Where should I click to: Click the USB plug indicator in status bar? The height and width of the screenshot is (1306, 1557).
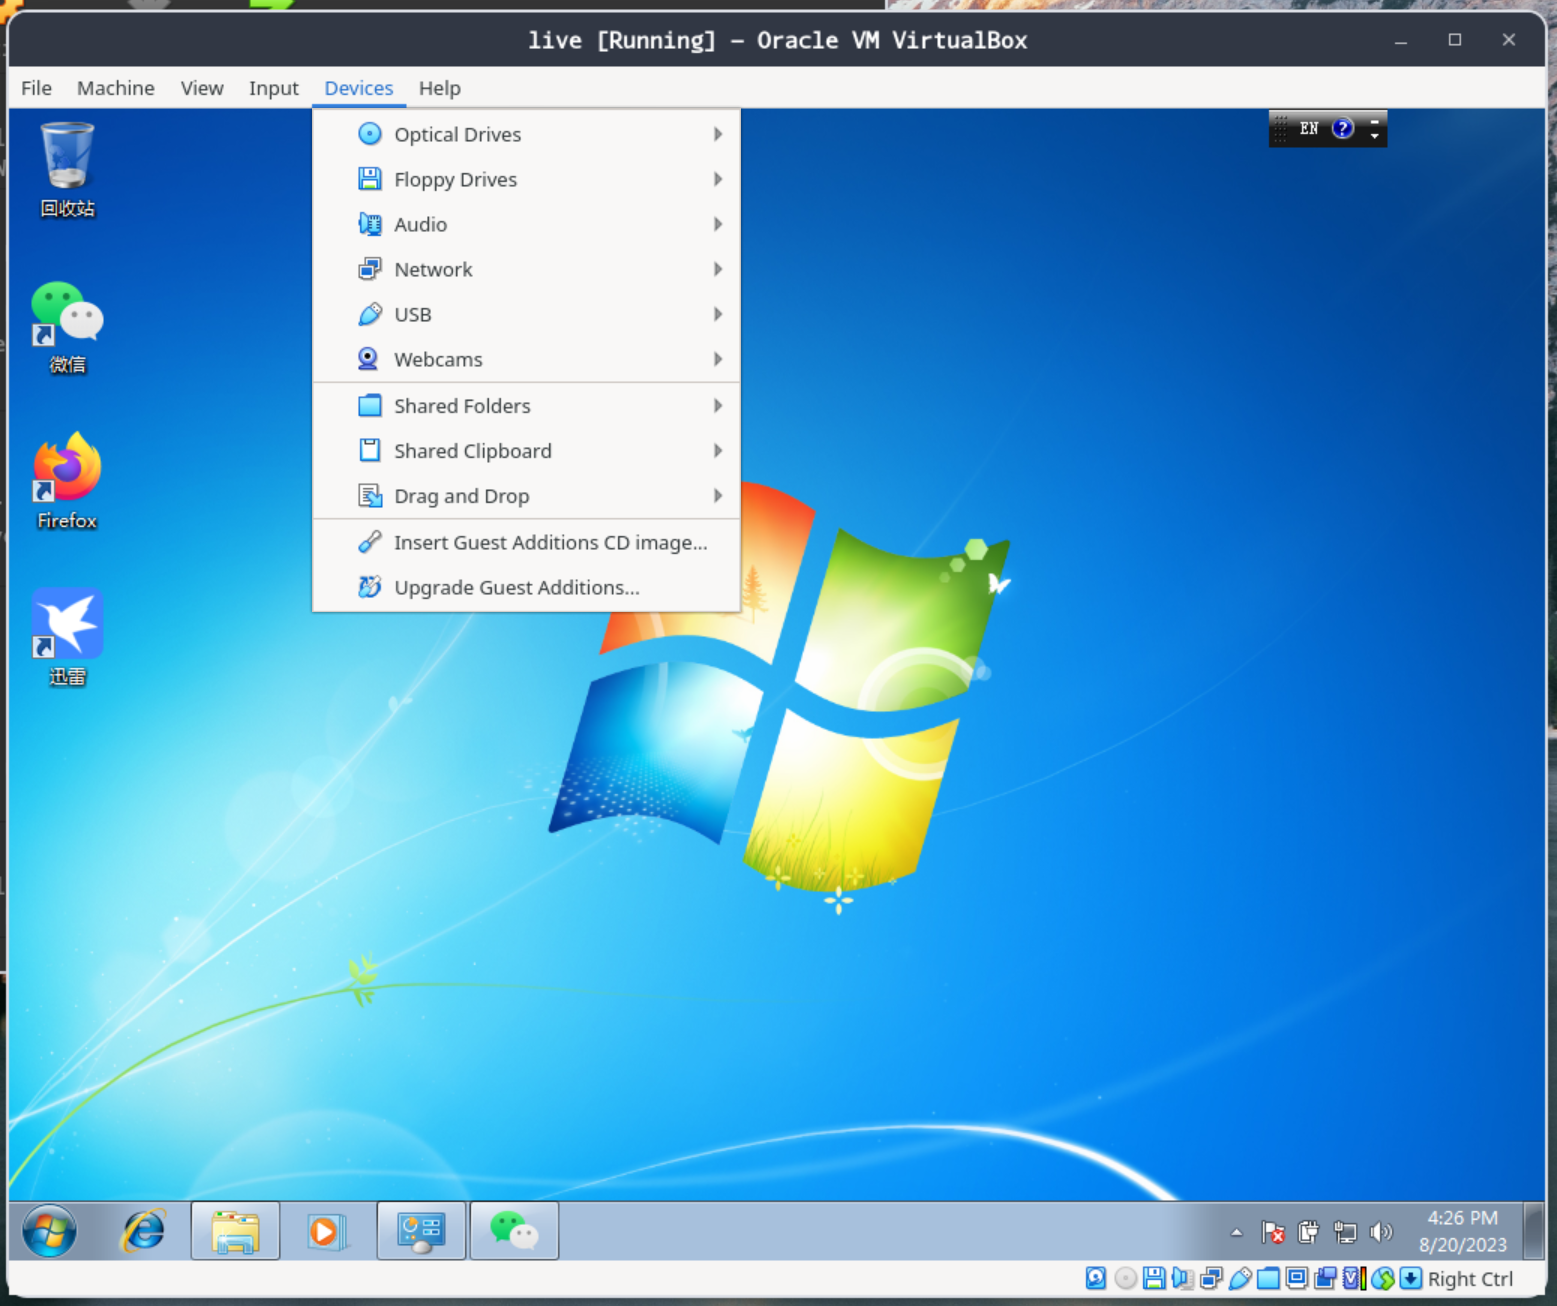pos(1240,1278)
